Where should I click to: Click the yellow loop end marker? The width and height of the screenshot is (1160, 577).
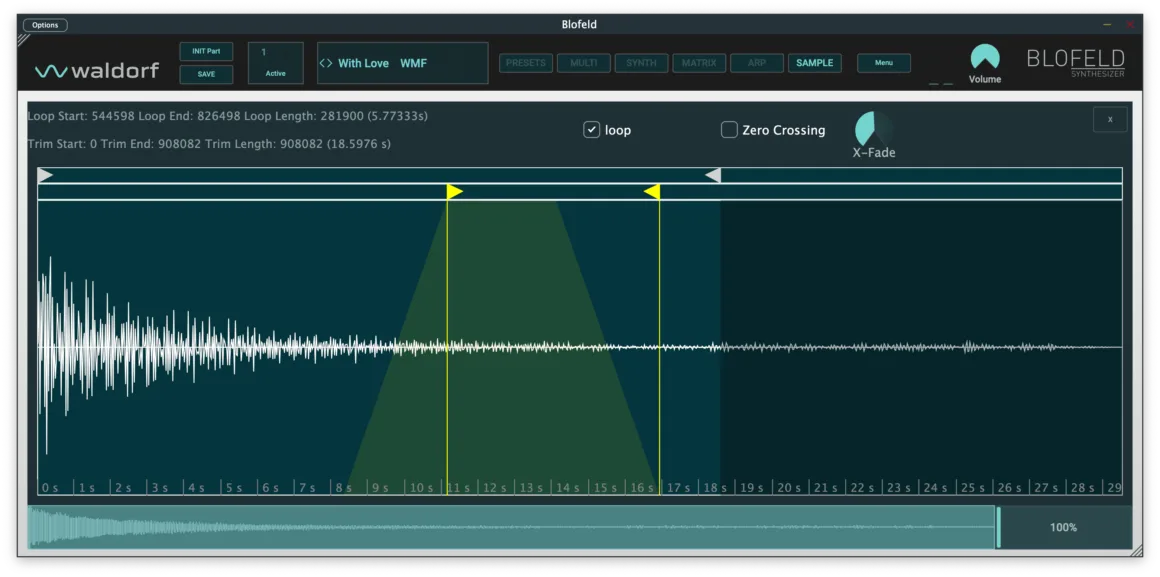[x=652, y=191]
